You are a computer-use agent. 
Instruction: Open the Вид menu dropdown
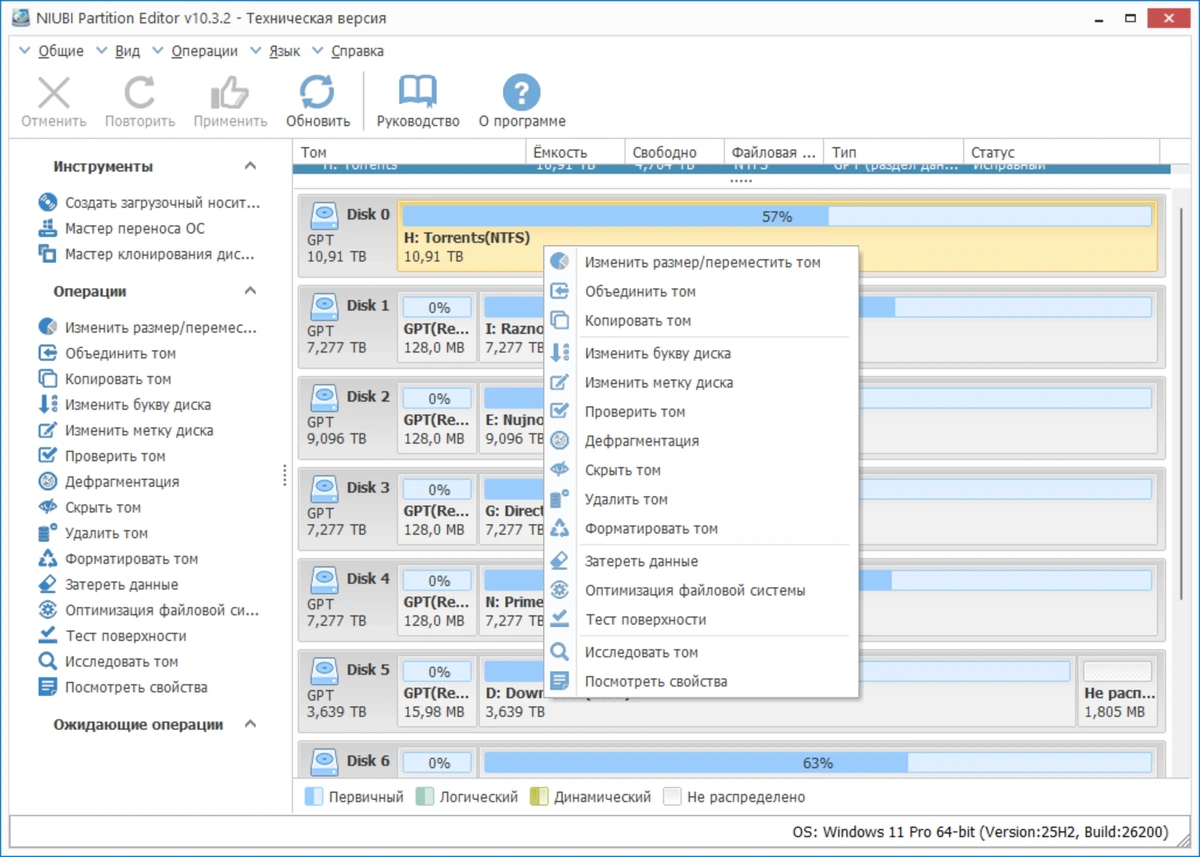pos(118,51)
